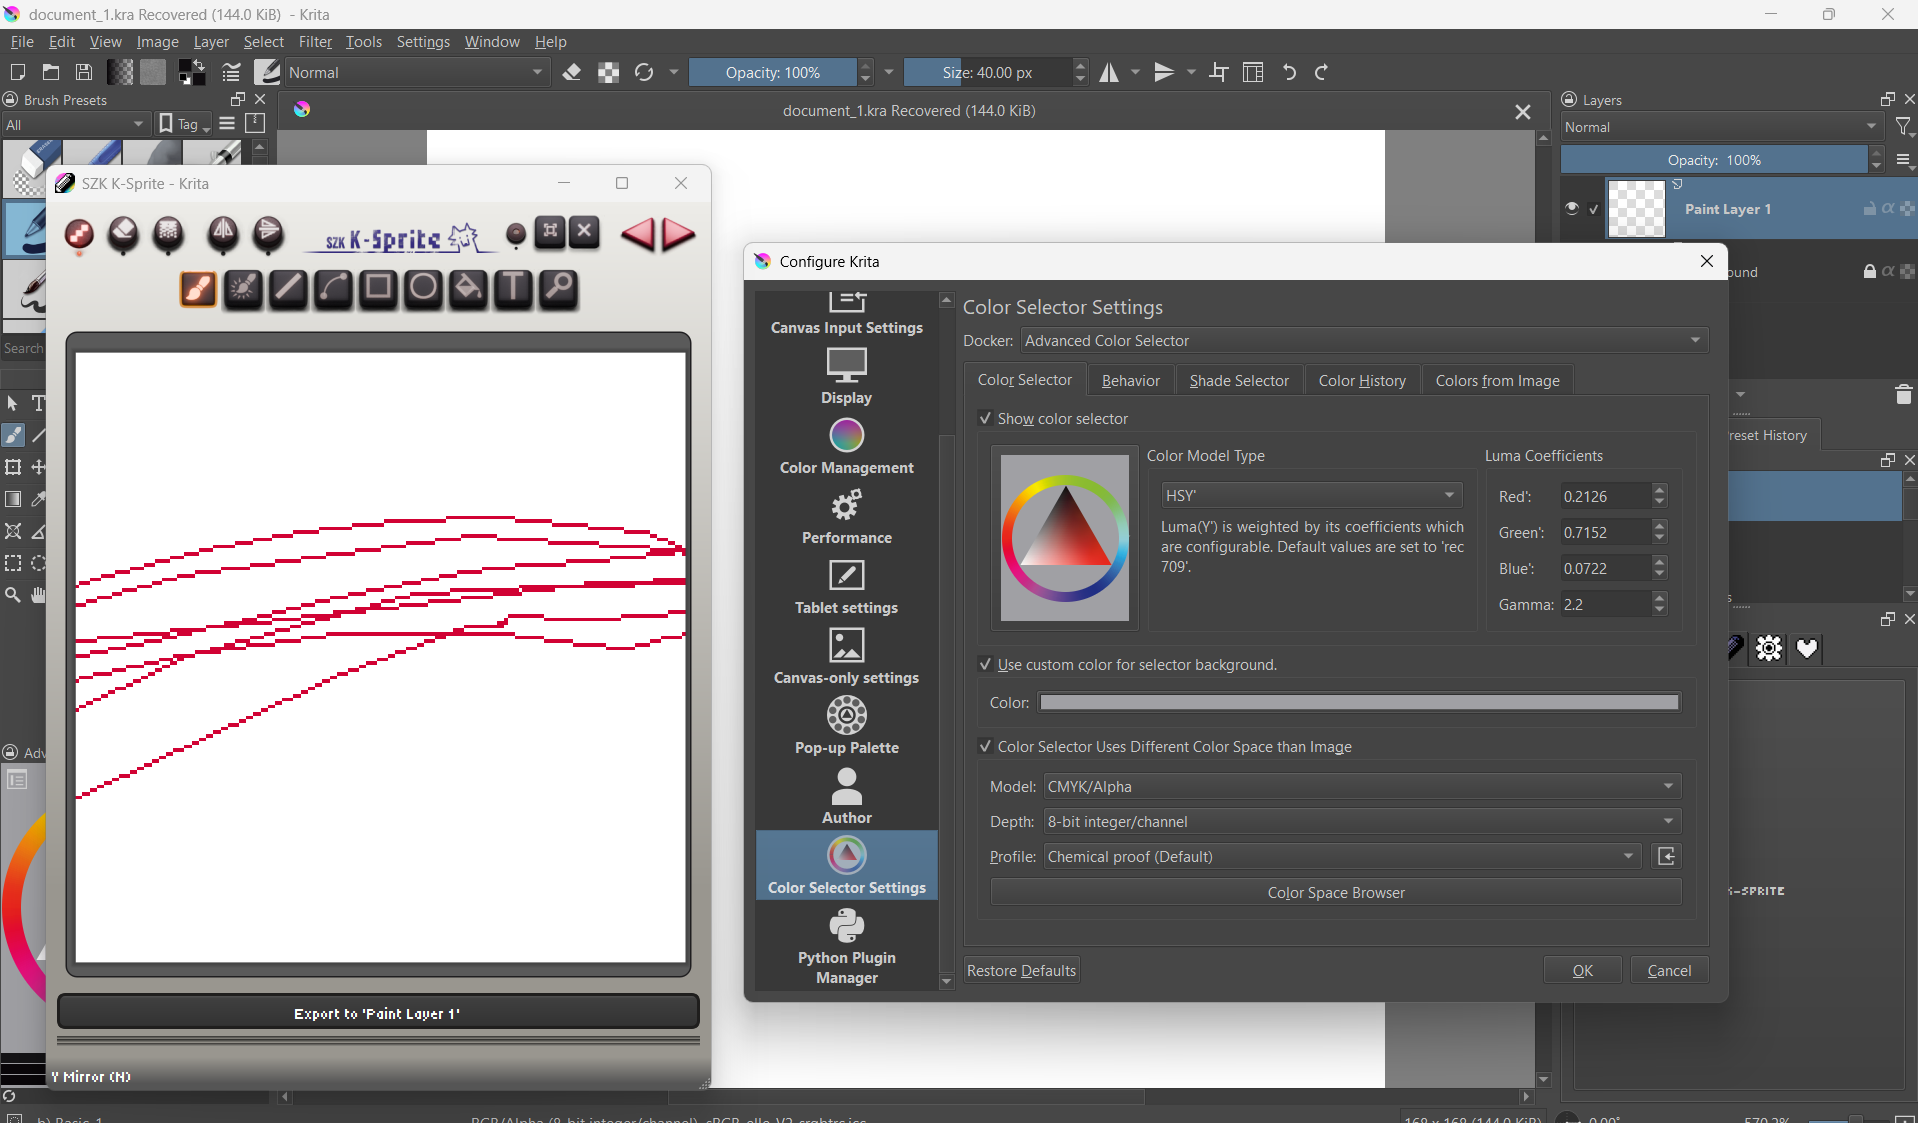Viewport: 1918px width, 1123px height.
Task: Open the Model dropdown showing CMYK/Alpha
Action: pyautogui.click(x=1362, y=786)
